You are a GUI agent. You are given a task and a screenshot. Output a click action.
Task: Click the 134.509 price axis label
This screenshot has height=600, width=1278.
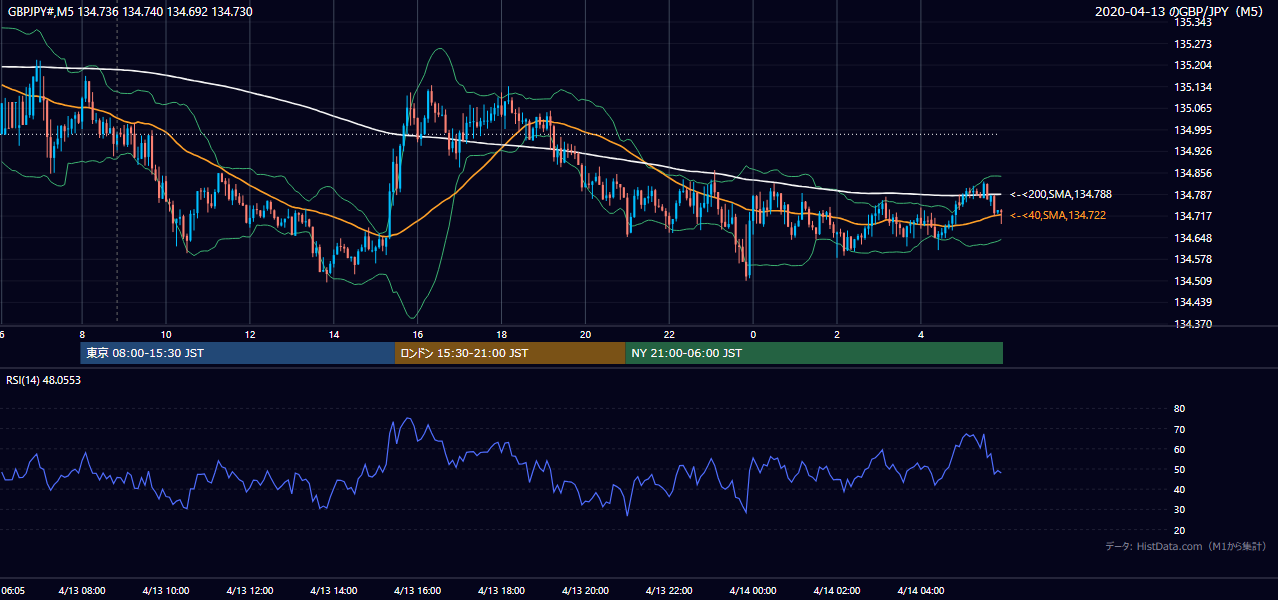(1193, 281)
